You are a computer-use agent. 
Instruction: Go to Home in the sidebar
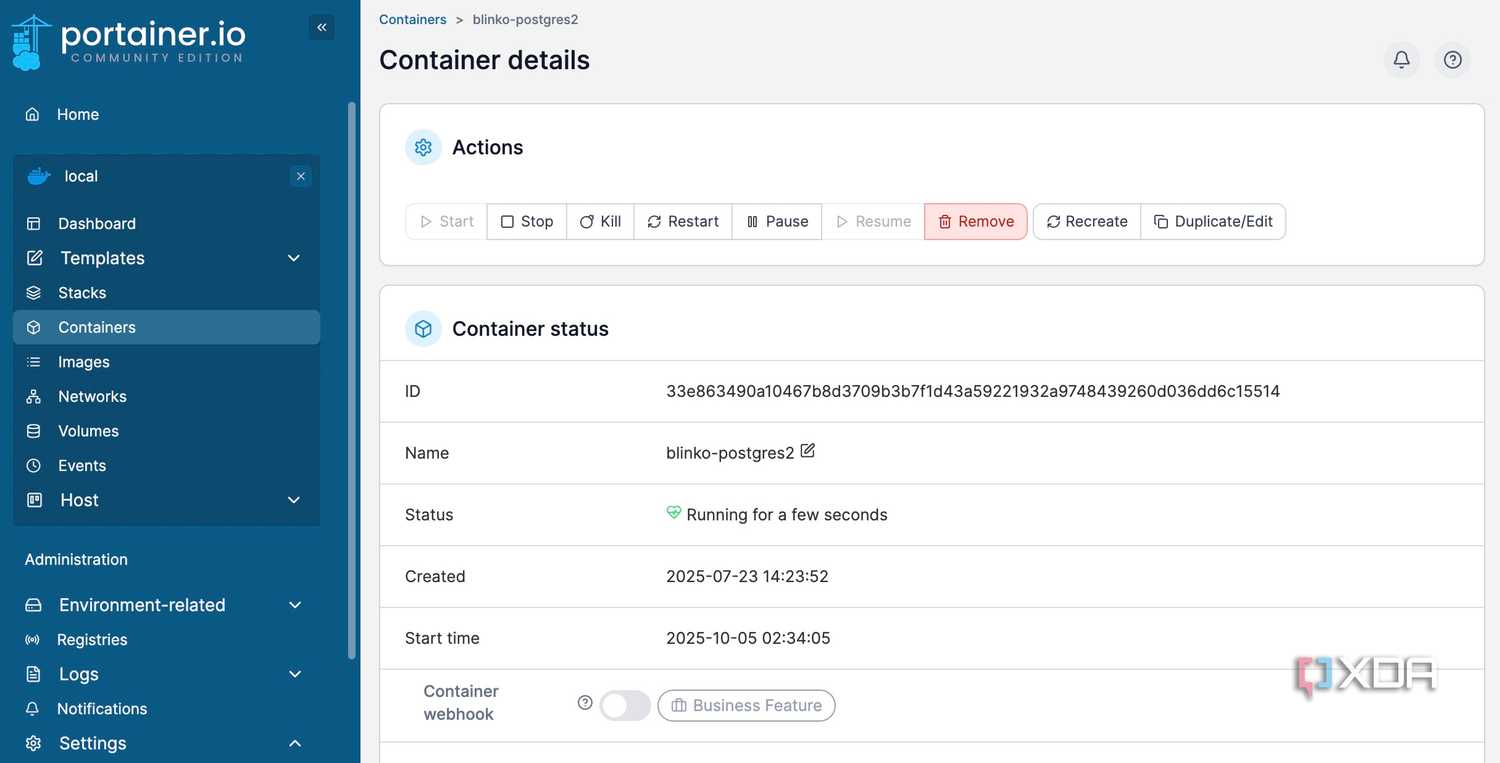[166, 114]
